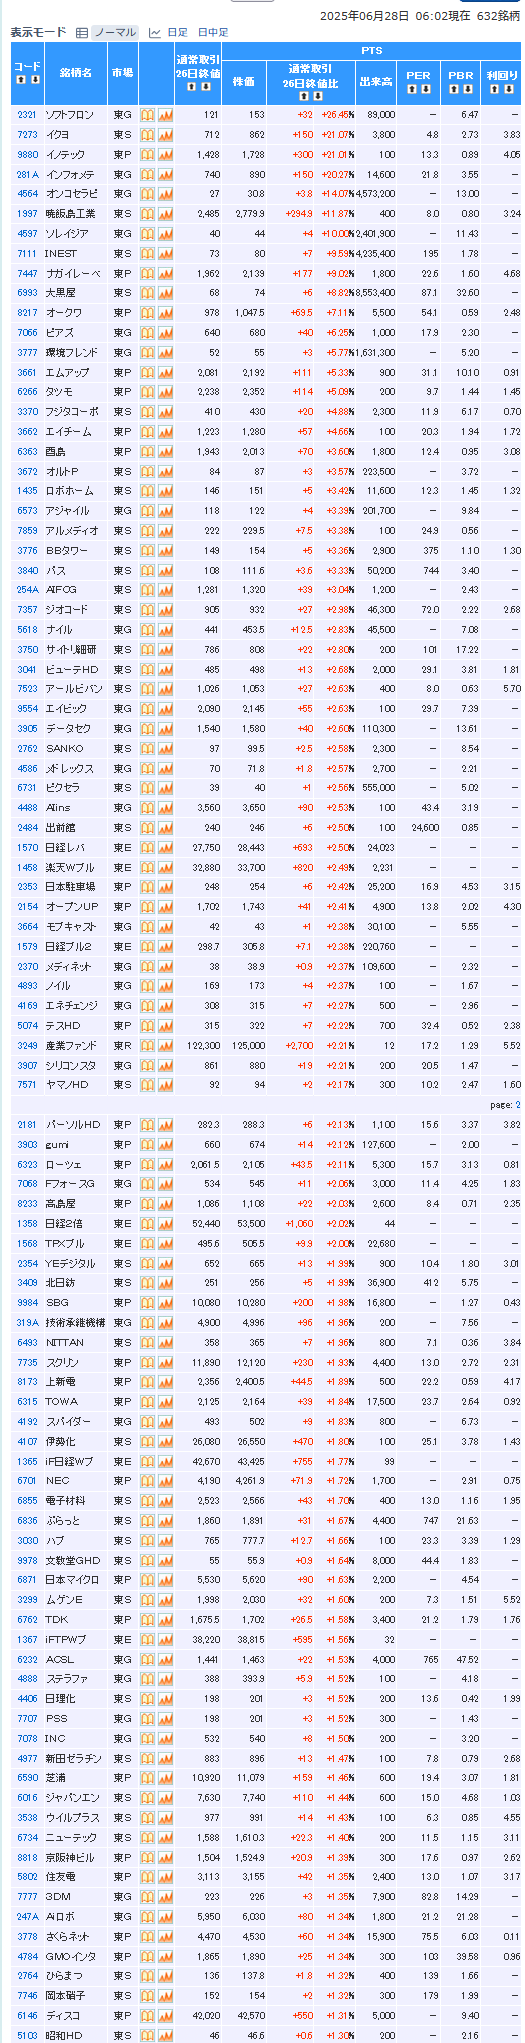Open book icon for 出前館 row
525x2043 pixels.
coord(147,827)
